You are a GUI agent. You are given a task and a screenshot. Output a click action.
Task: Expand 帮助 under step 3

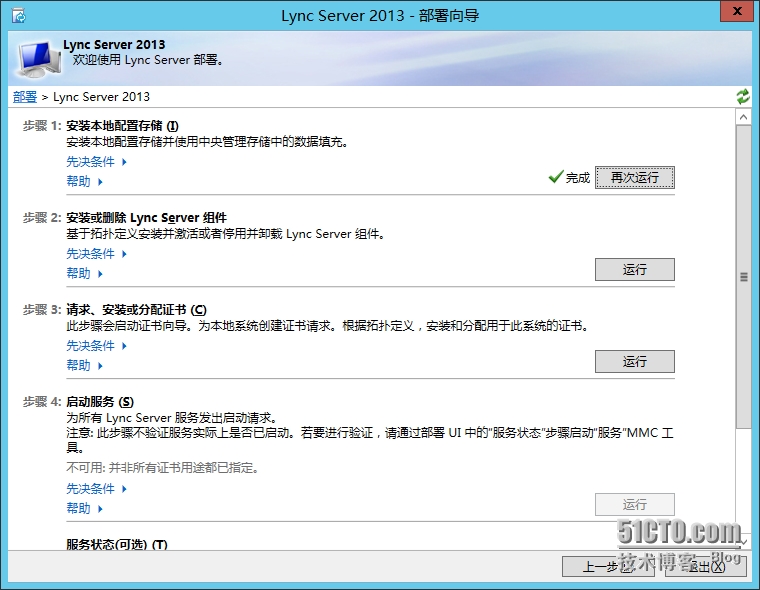(84, 365)
